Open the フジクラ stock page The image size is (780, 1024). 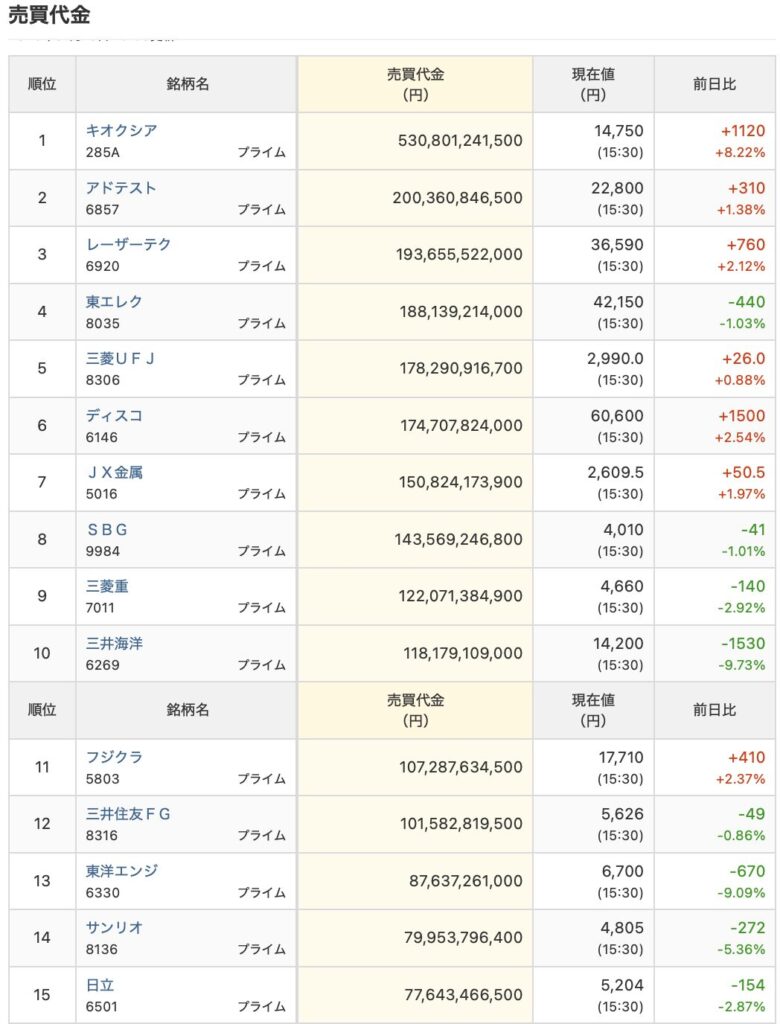[x=114, y=757]
